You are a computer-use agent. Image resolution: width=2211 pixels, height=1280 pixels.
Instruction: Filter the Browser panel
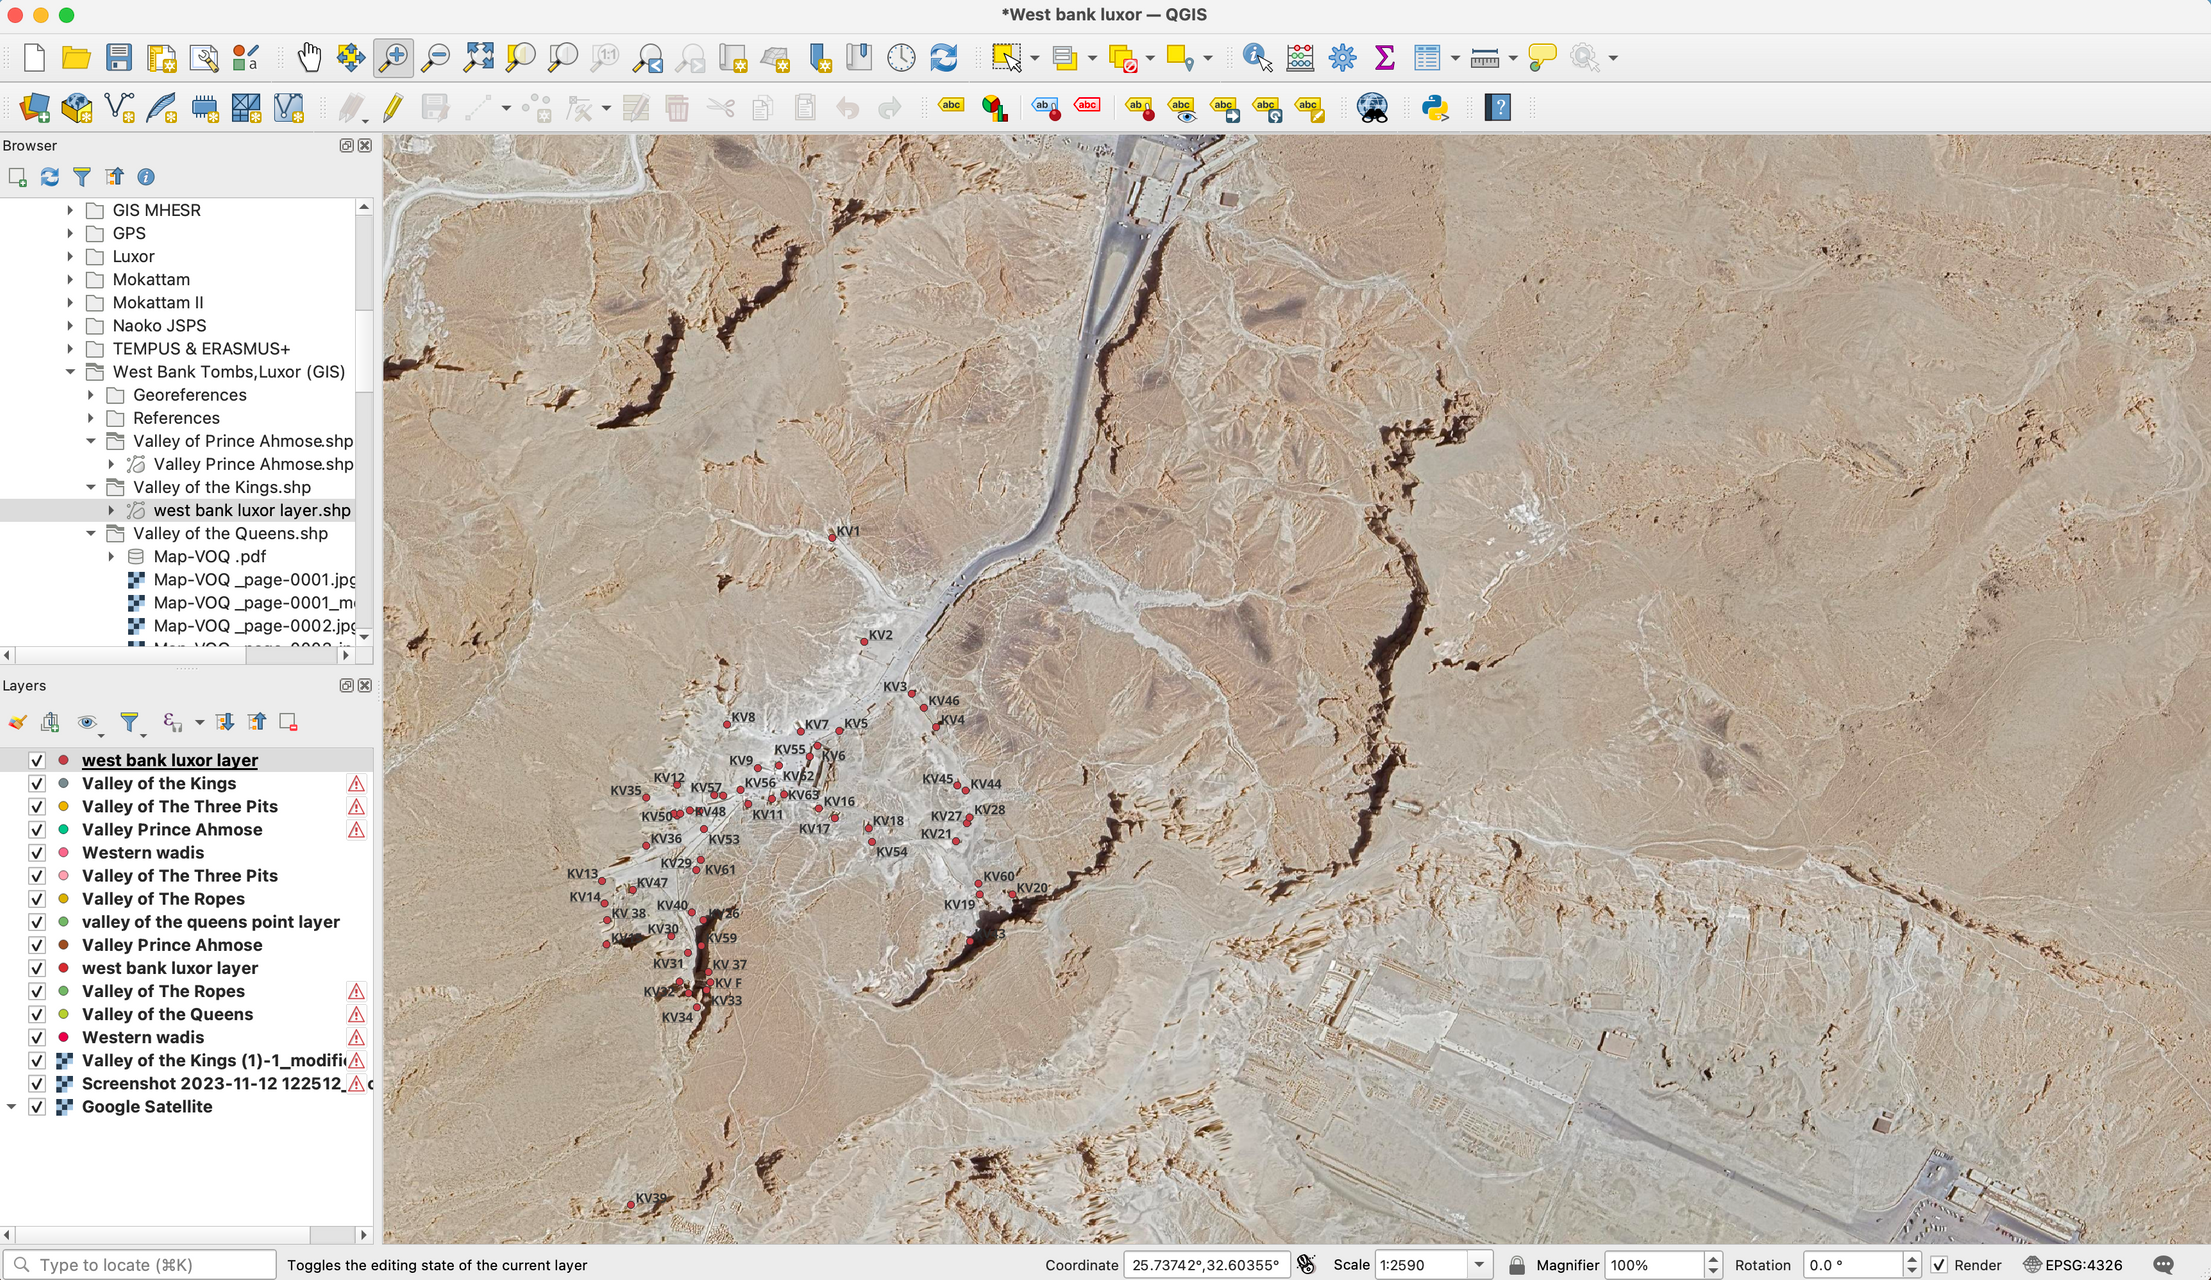tap(82, 177)
